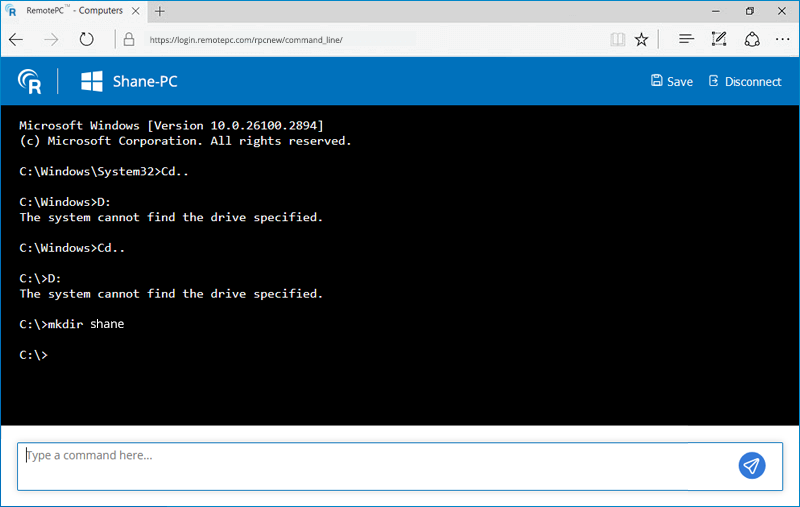Viewport: 800px width, 507px height.
Task: Add page to favorites with star icon
Action: [642, 40]
